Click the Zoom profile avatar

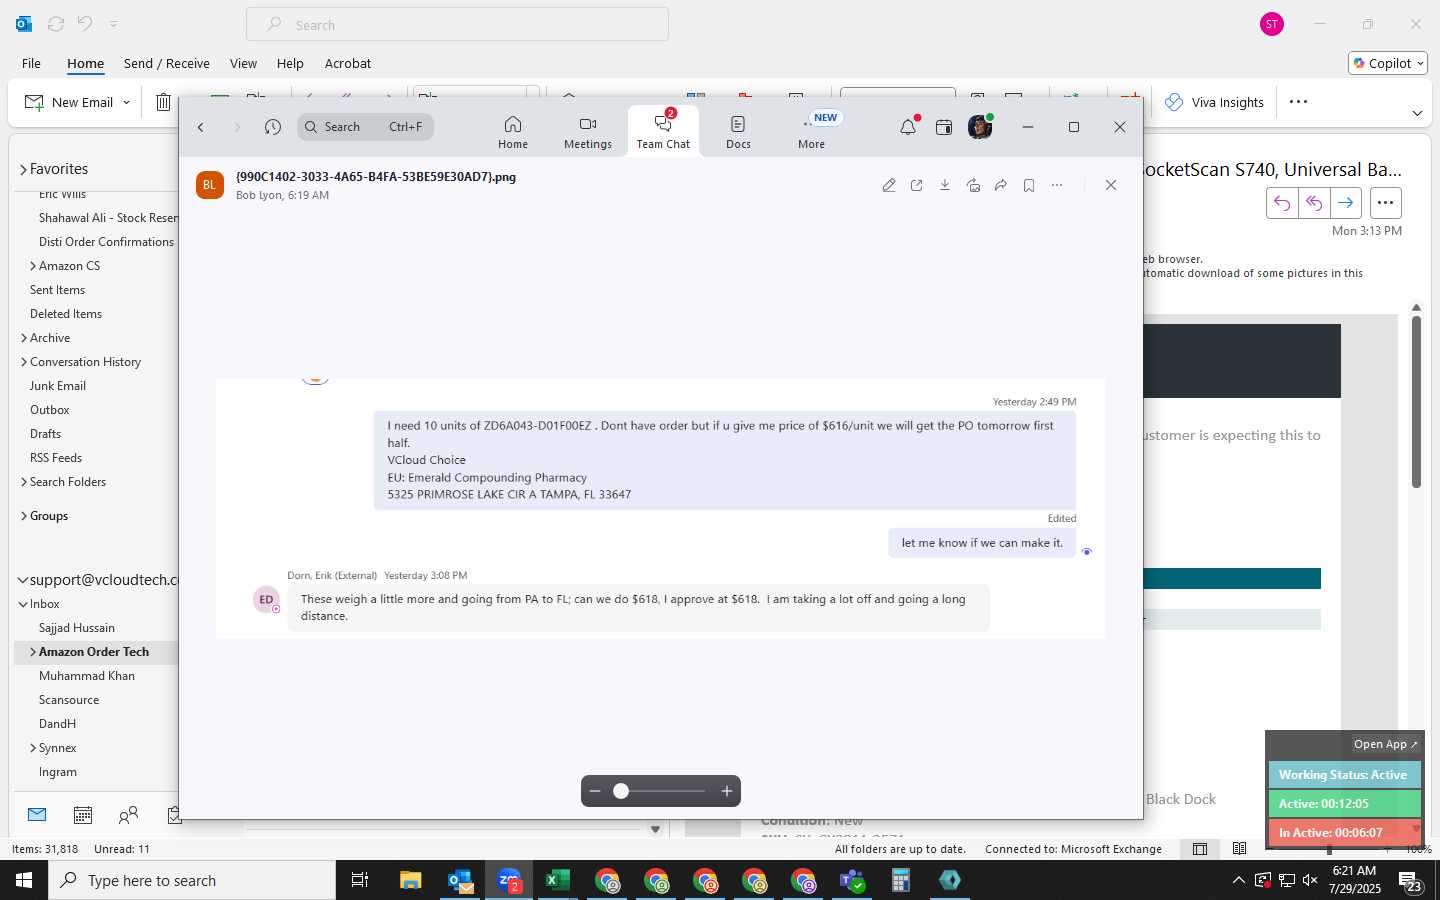(x=980, y=127)
